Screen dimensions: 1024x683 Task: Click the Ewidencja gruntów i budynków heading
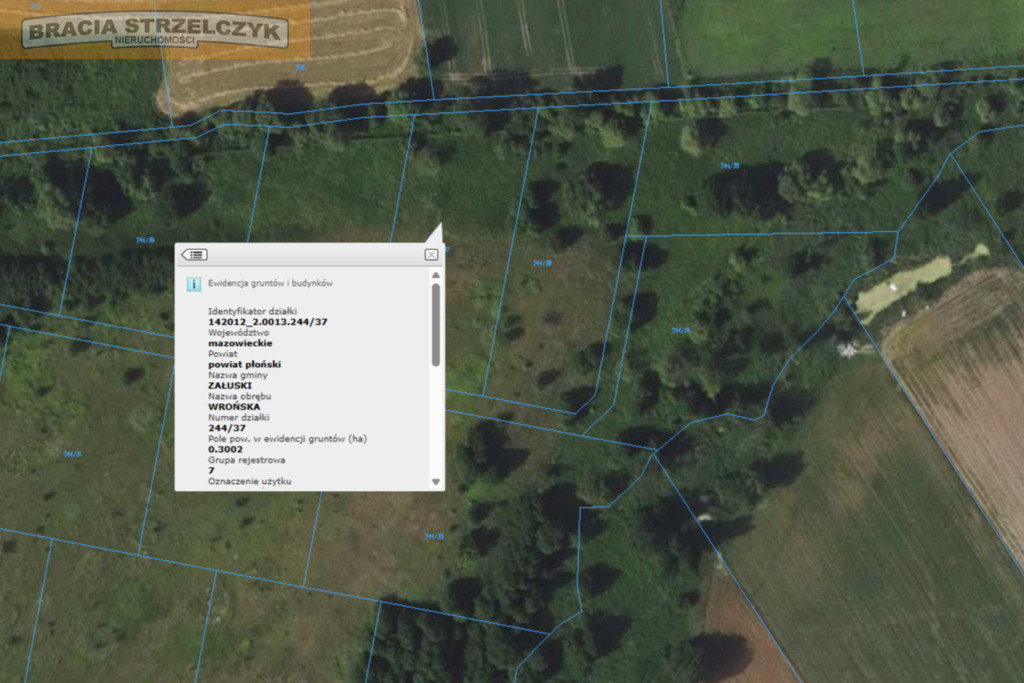[270, 283]
